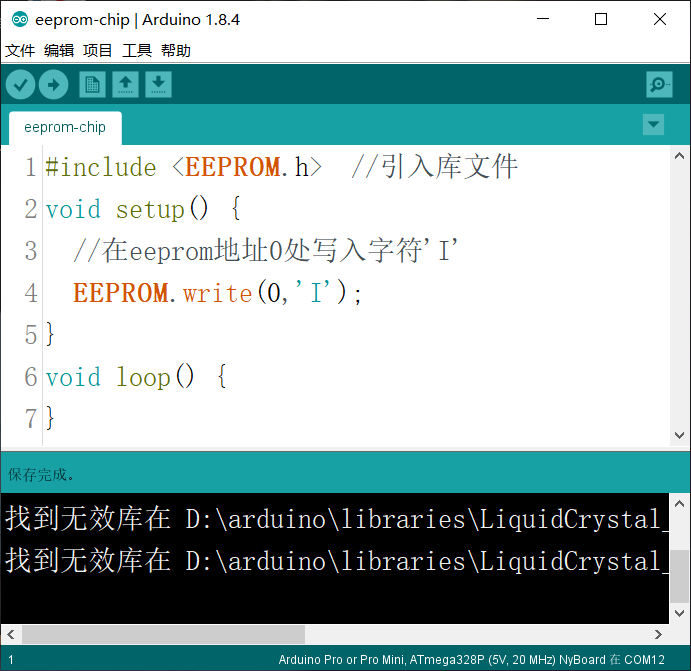Open the tab options dropdown arrow
This screenshot has width=691, height=671.
[654, 125]
